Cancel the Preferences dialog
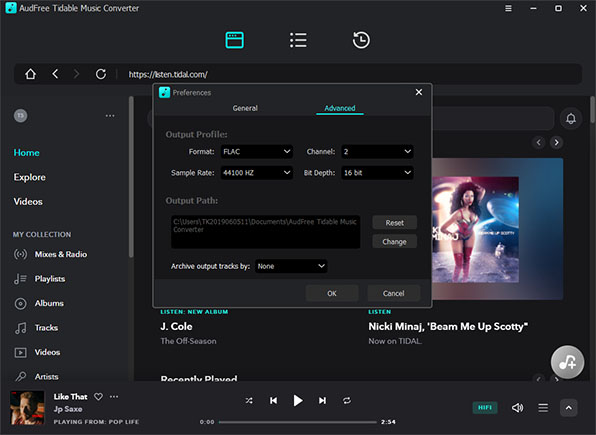This screenshot has height=435, width=596. point(393,293)
